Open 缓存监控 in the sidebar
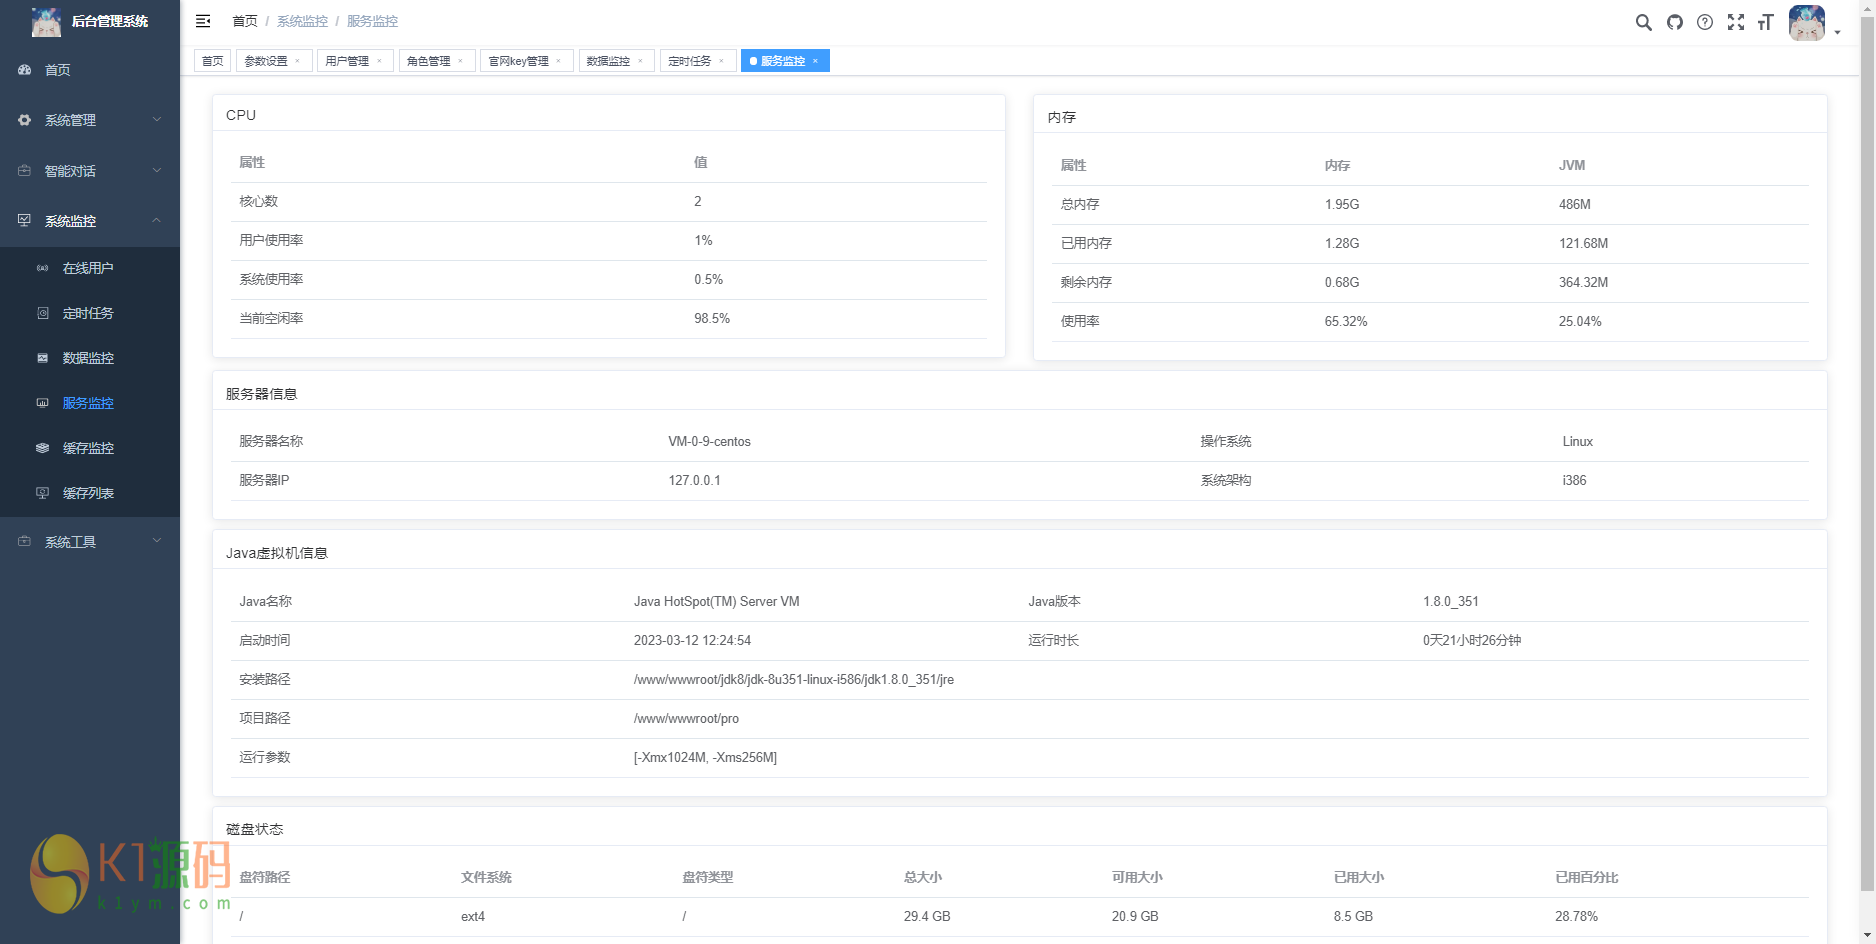1876x944 pixels. [x=88, y=448]
